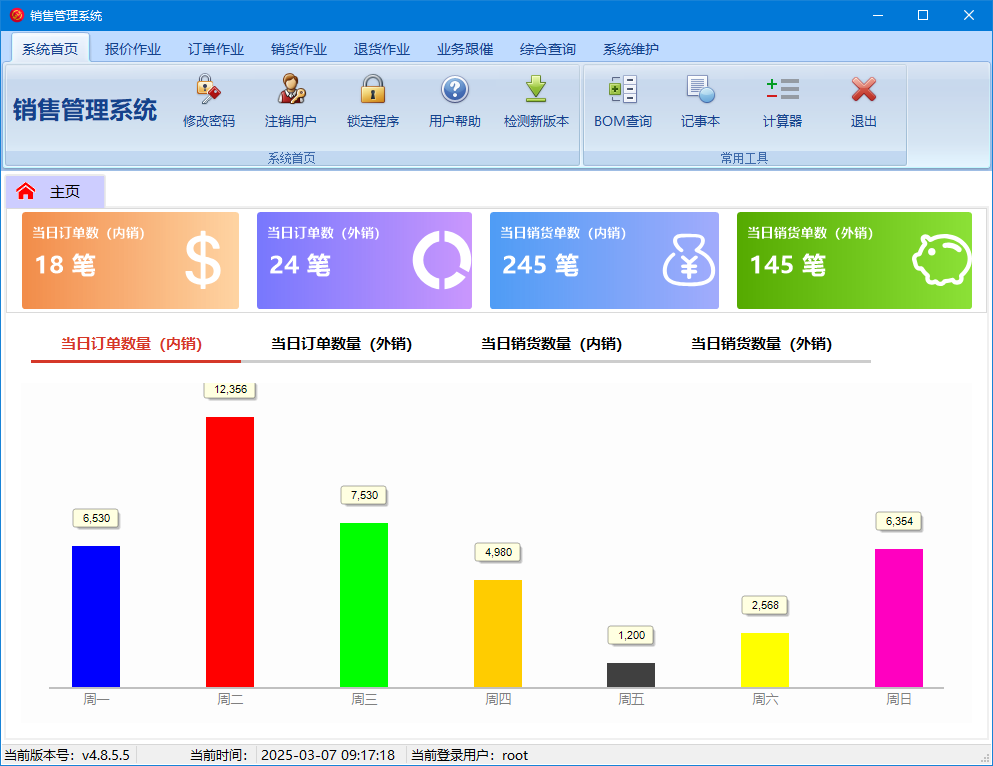Viewport: 993px width, 766px height.
Task: Click the 常用工具 group label
Action: click(x=744, y=158)
